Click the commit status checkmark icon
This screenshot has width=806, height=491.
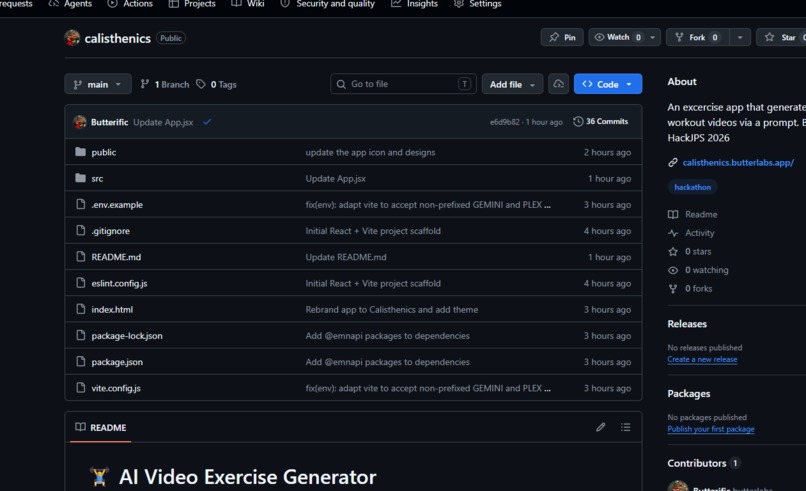(x=207, y=122)
